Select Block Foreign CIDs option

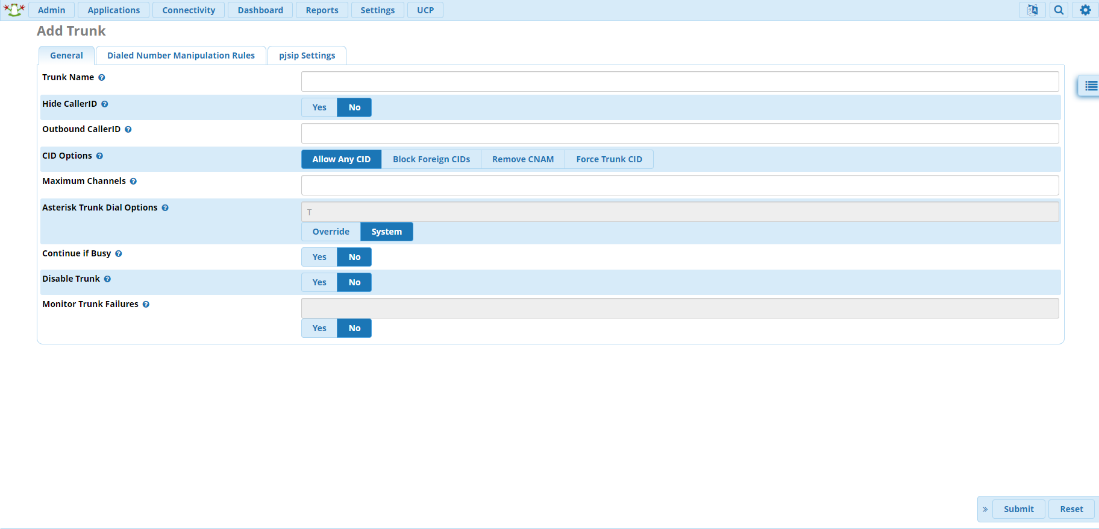[431, 159]
